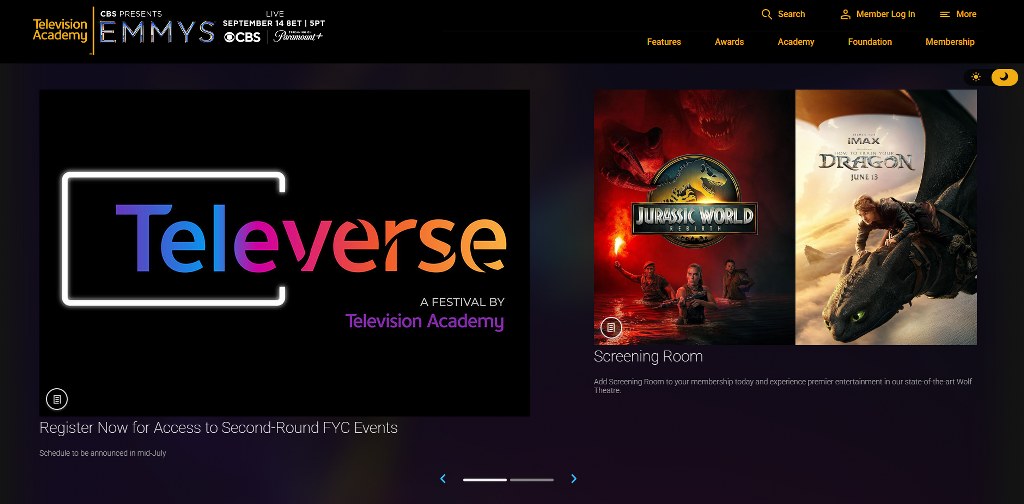Switch to light mode sun icon
The width and height of the screenshot is (1024, 504).
coord(976,77)
